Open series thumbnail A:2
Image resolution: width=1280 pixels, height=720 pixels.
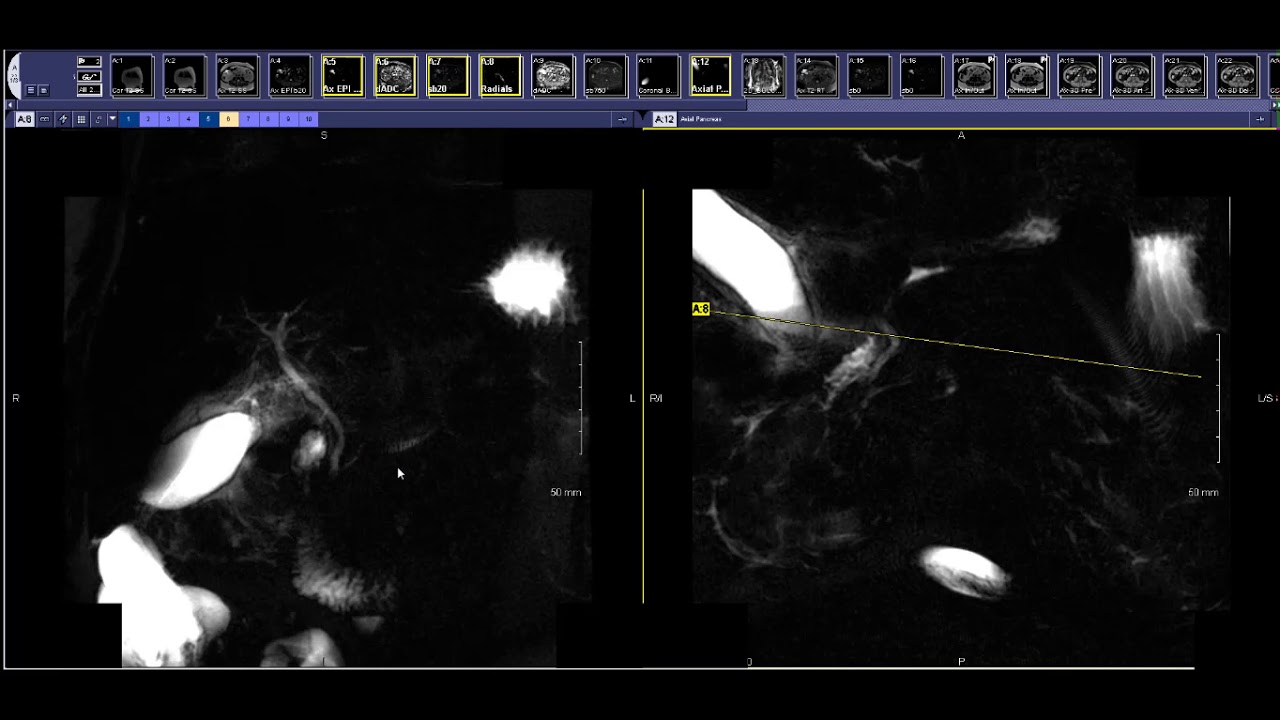pos(184,76)
